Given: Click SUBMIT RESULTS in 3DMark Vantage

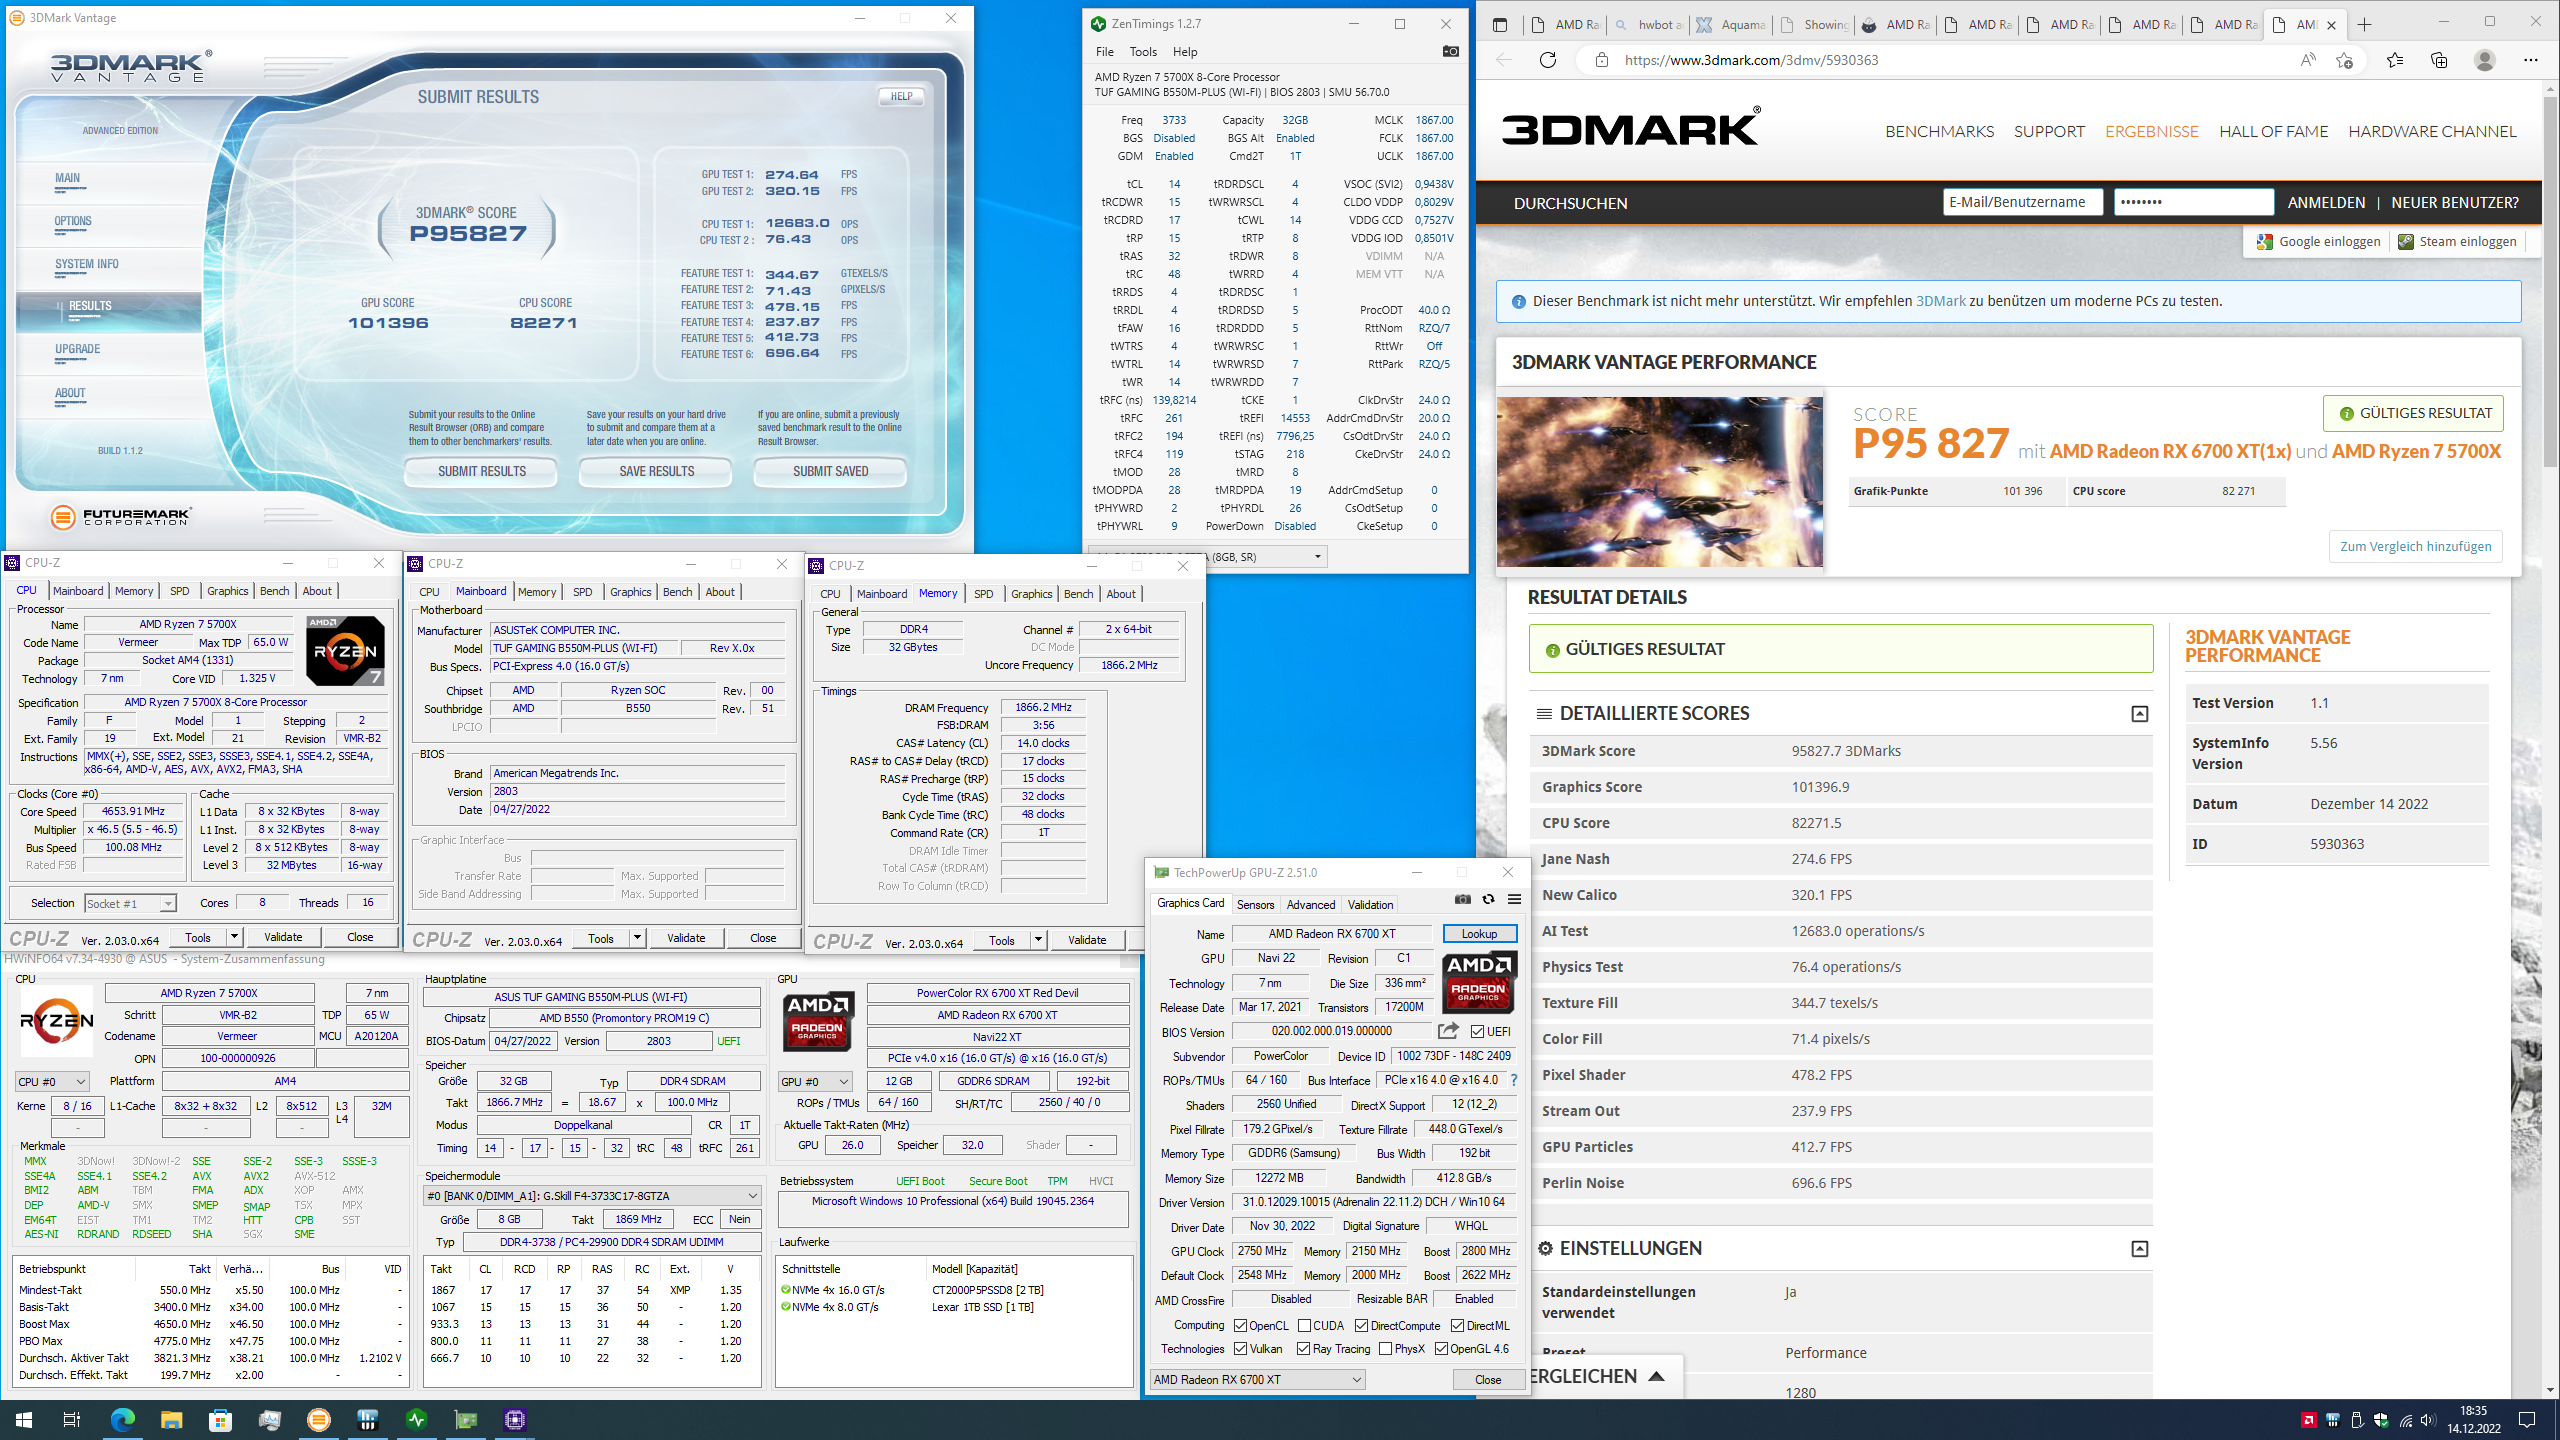Looking at the screenshot, I should pos(481,471).
